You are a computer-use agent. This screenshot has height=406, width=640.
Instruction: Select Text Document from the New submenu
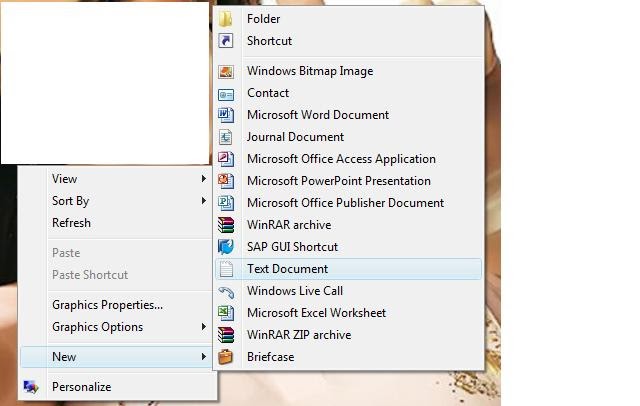pyautogui.click(x=287, y=269)
